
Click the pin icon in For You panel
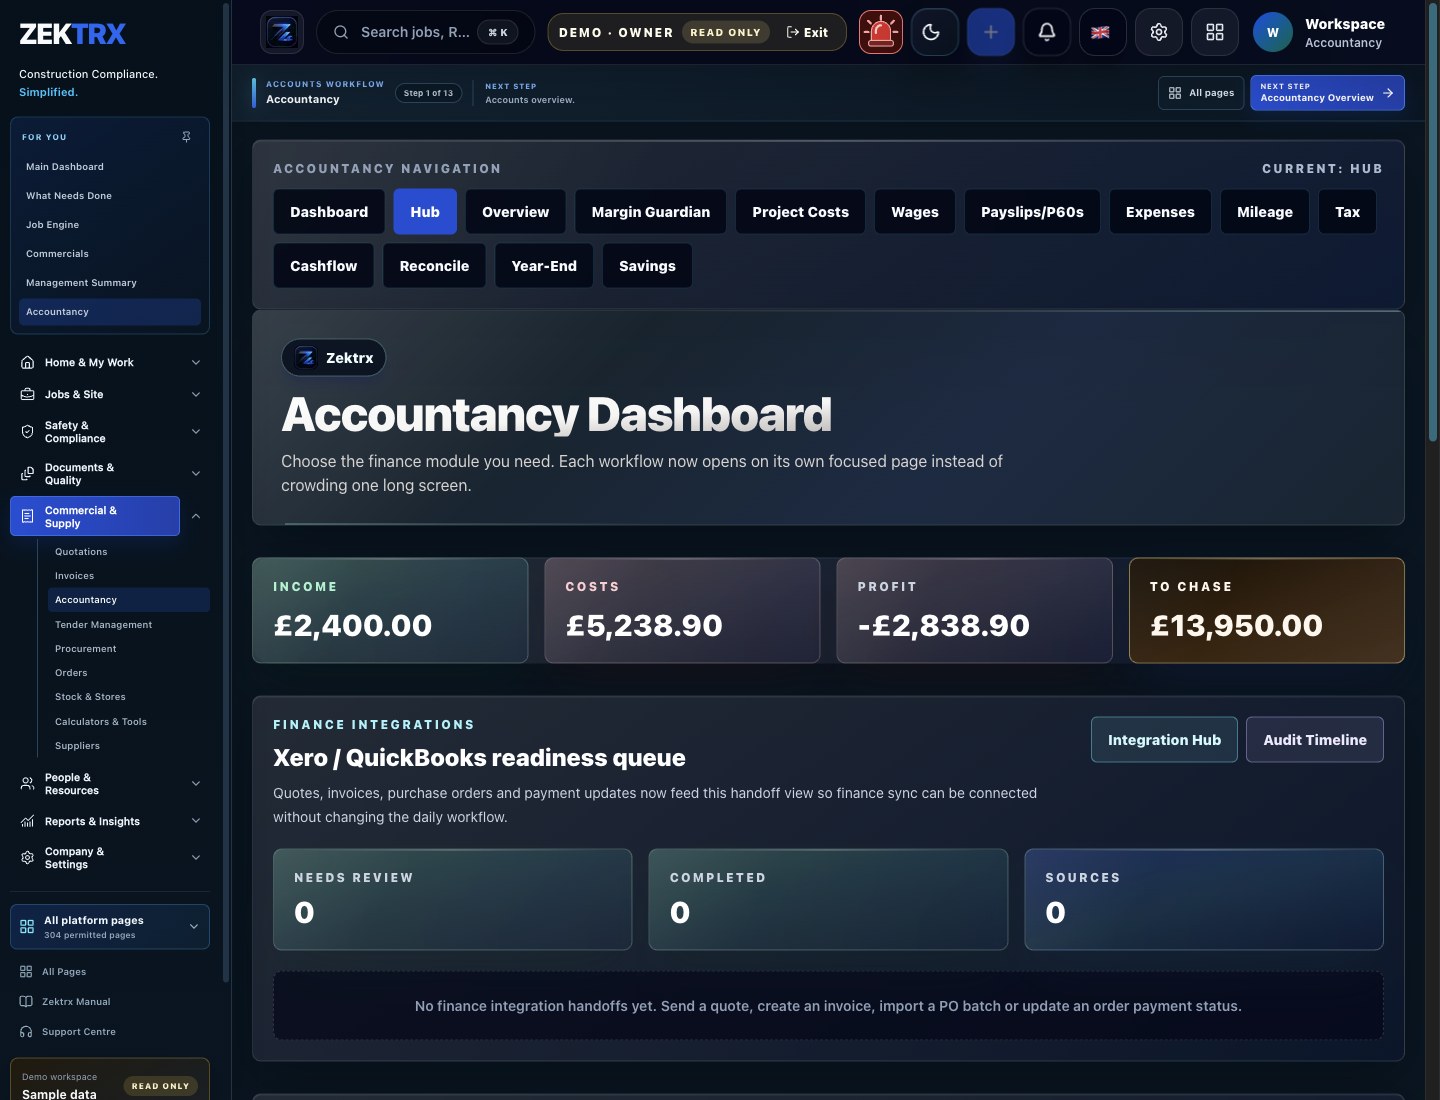[186, 137]
